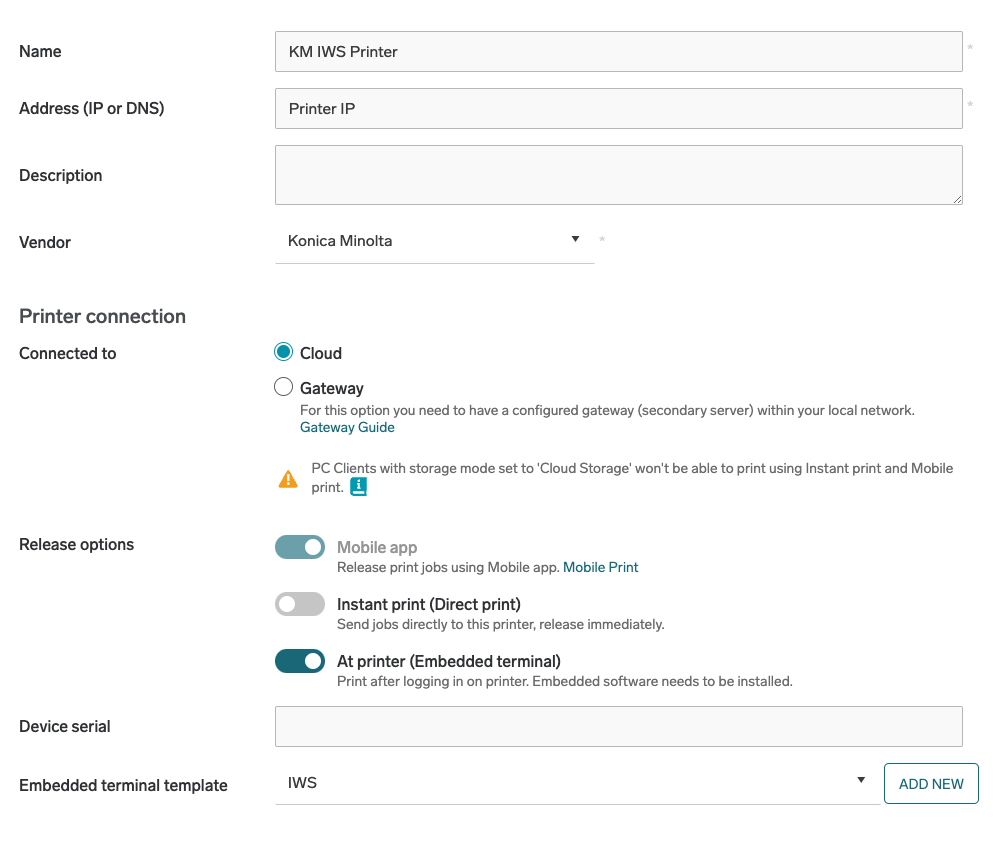Screen dimensions: 1007x858
Task: Select the Device serial input box
Action: 618,726
